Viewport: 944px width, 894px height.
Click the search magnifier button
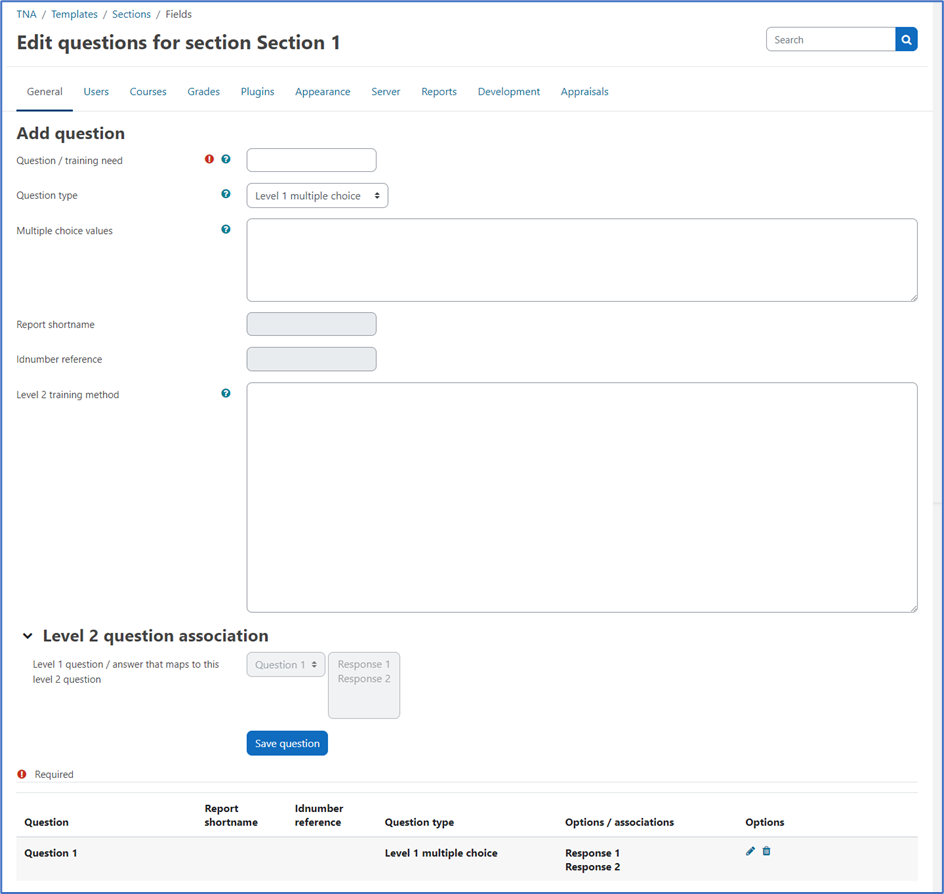tap(906, 40)
